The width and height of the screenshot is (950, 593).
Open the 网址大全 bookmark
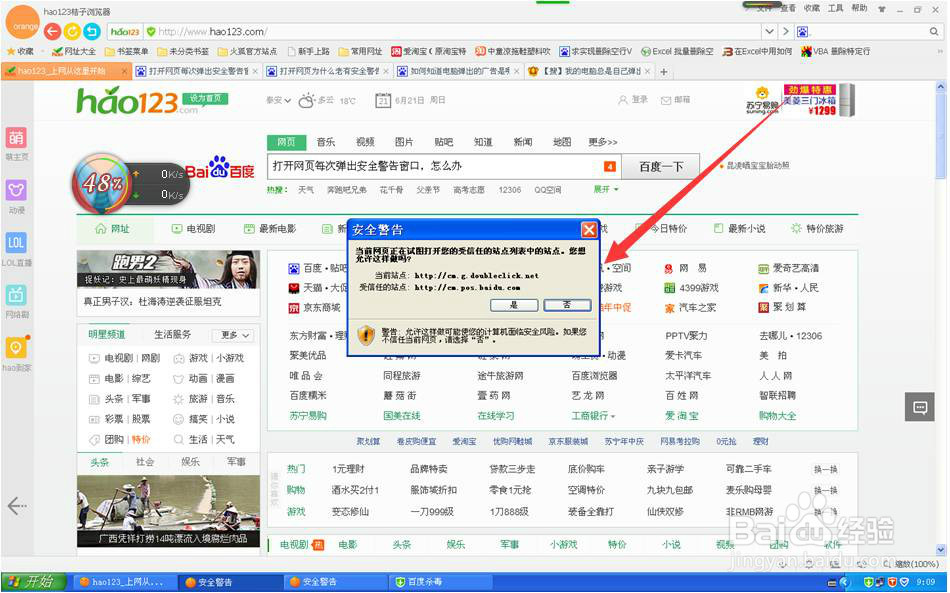pos(74,51)
